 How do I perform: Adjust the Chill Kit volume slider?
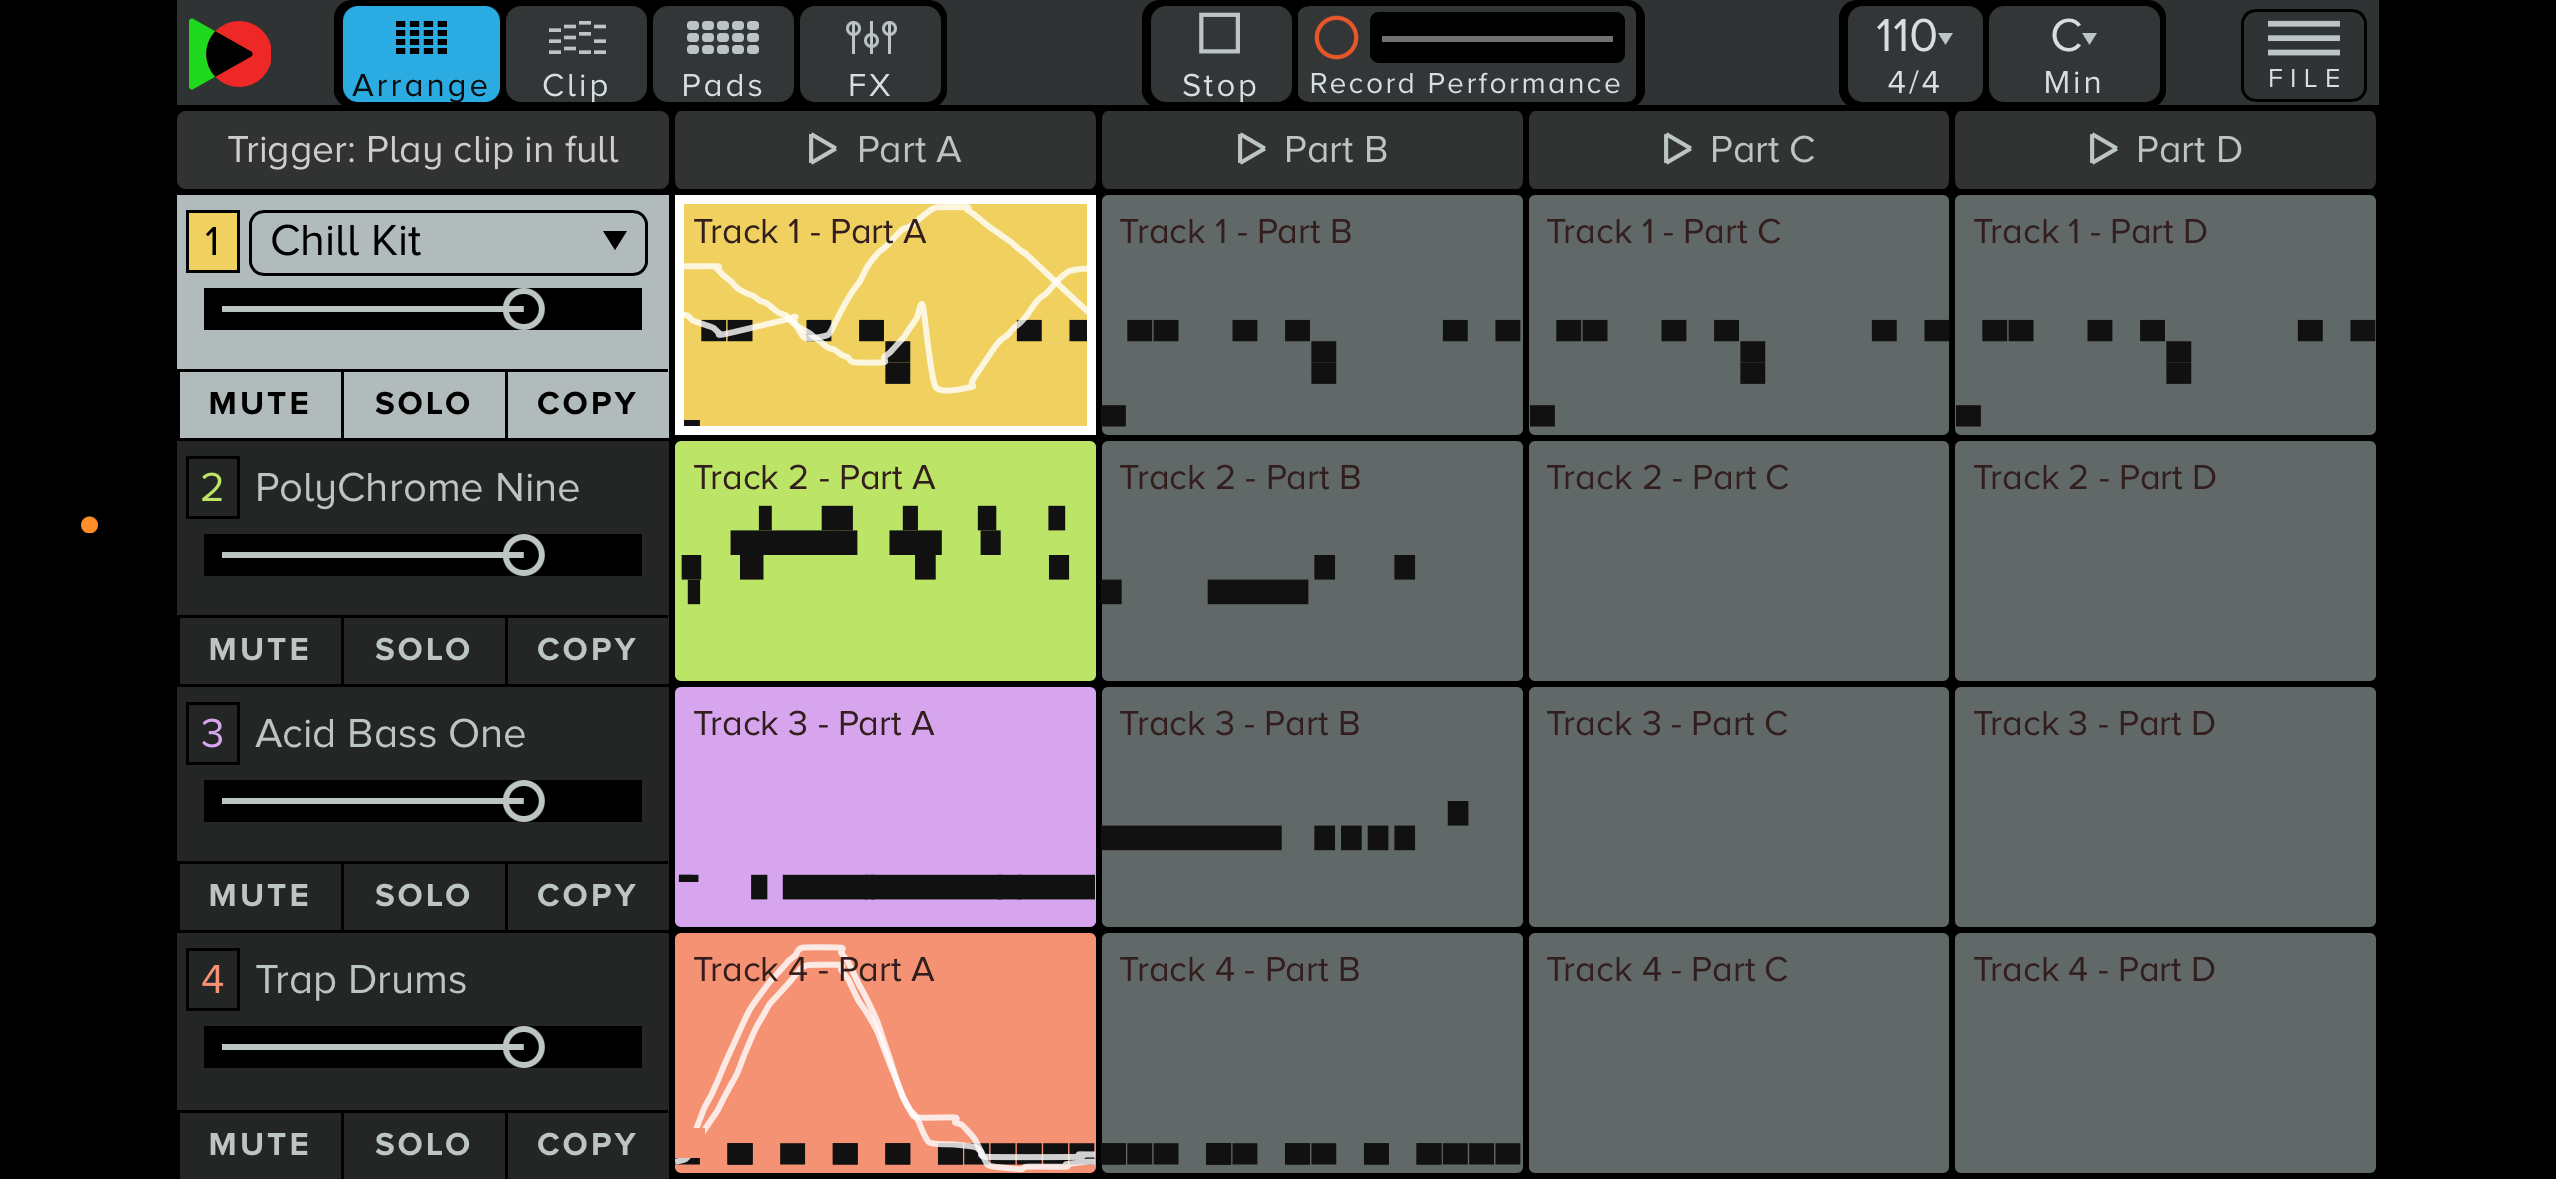pyautogui.click(x=423, y=309)
